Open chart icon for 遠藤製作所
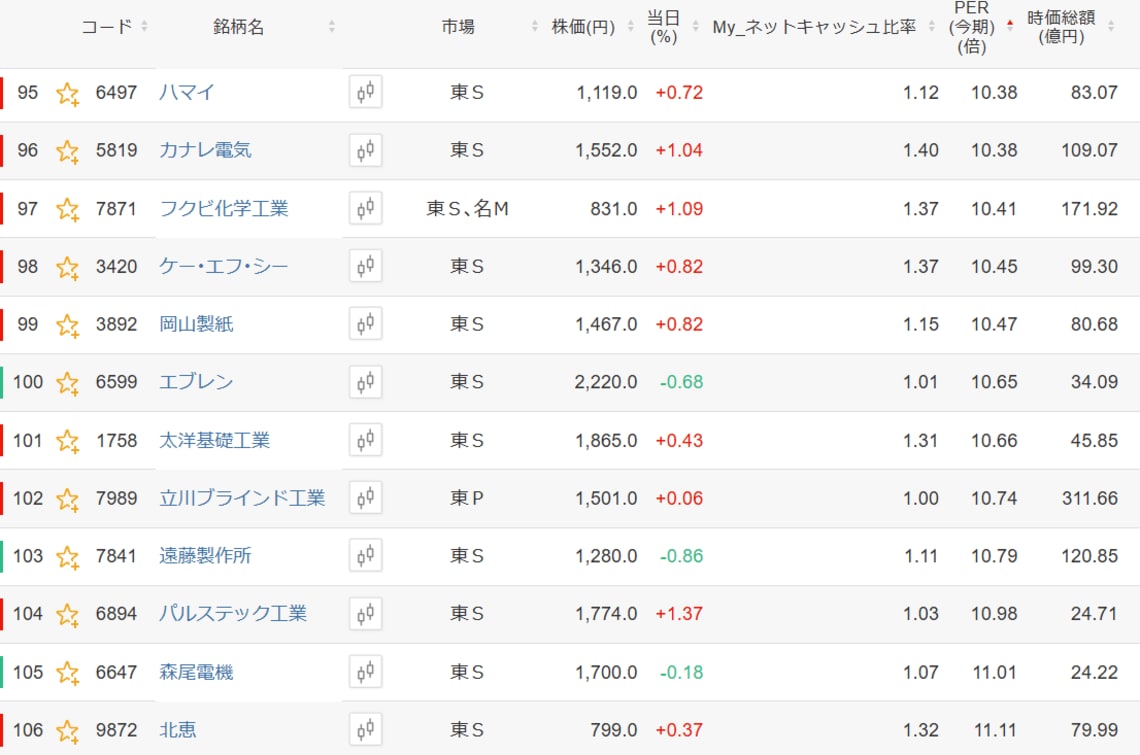This screenshot has width=1140, height=755. [366, 556]
